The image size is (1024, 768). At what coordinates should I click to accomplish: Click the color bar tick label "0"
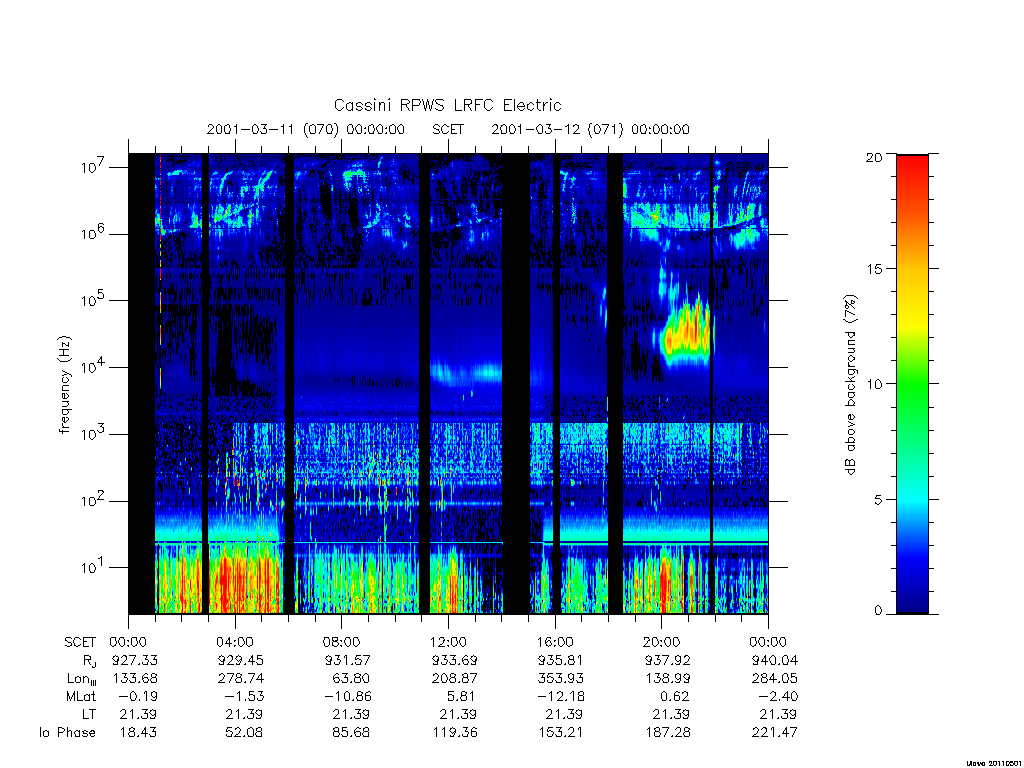click(x=877, y=611)
